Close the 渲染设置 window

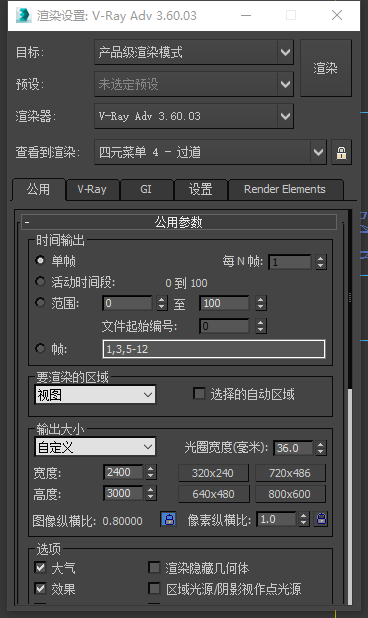tap(337, 15)
